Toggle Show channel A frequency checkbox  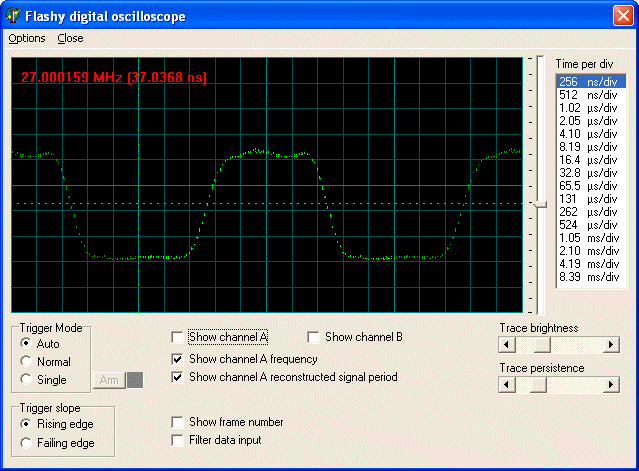click(x=177, y=359)
